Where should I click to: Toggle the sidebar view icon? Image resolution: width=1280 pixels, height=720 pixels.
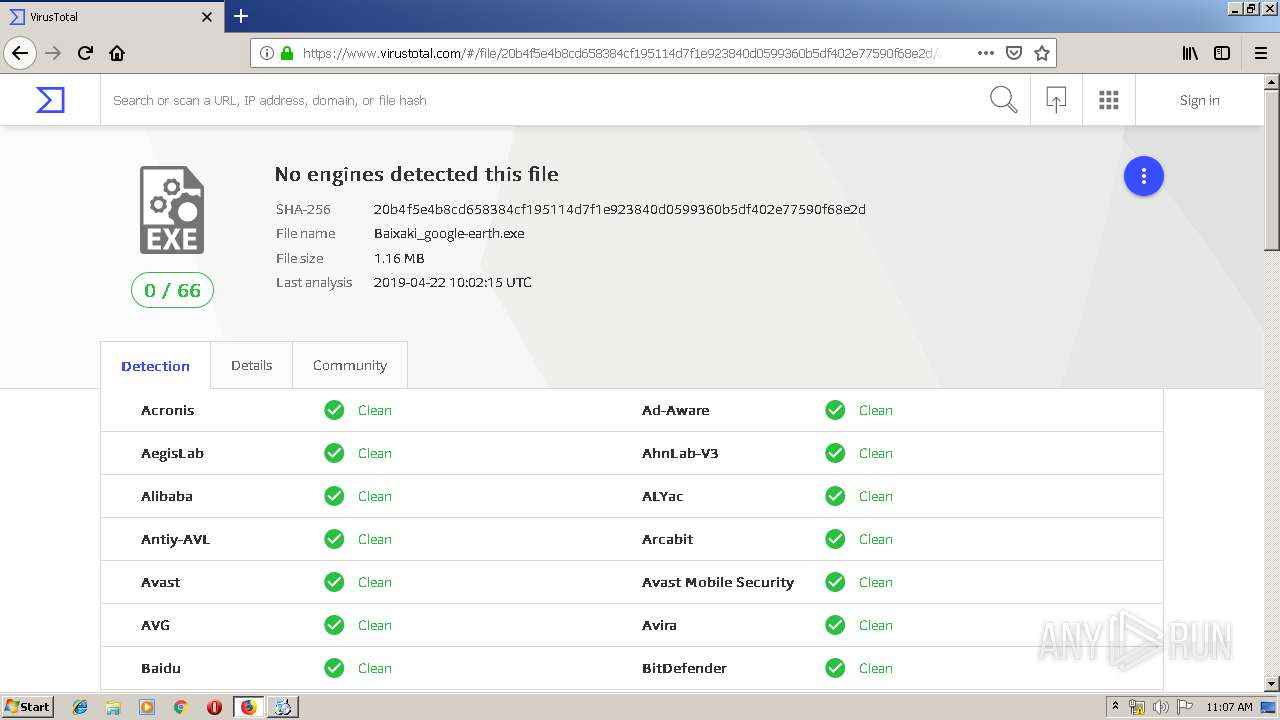(1222, 53)
